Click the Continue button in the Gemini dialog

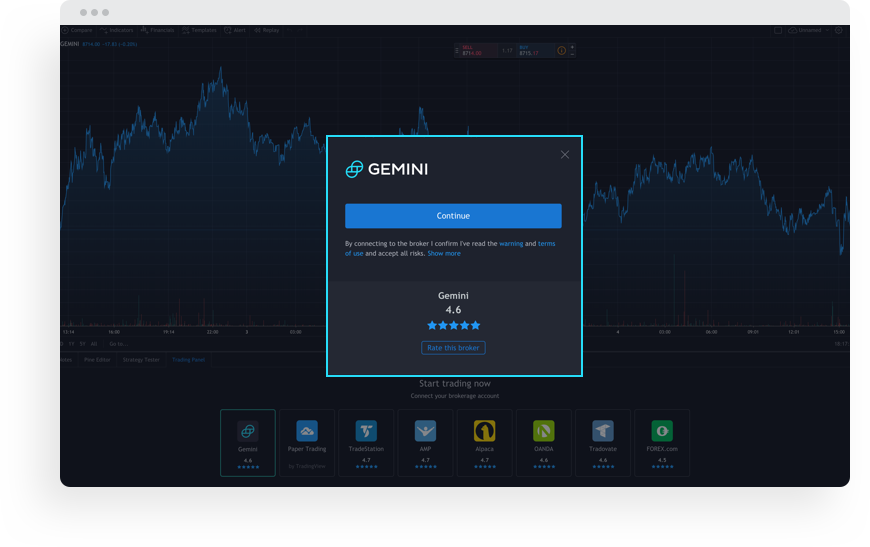coord(453,216)
